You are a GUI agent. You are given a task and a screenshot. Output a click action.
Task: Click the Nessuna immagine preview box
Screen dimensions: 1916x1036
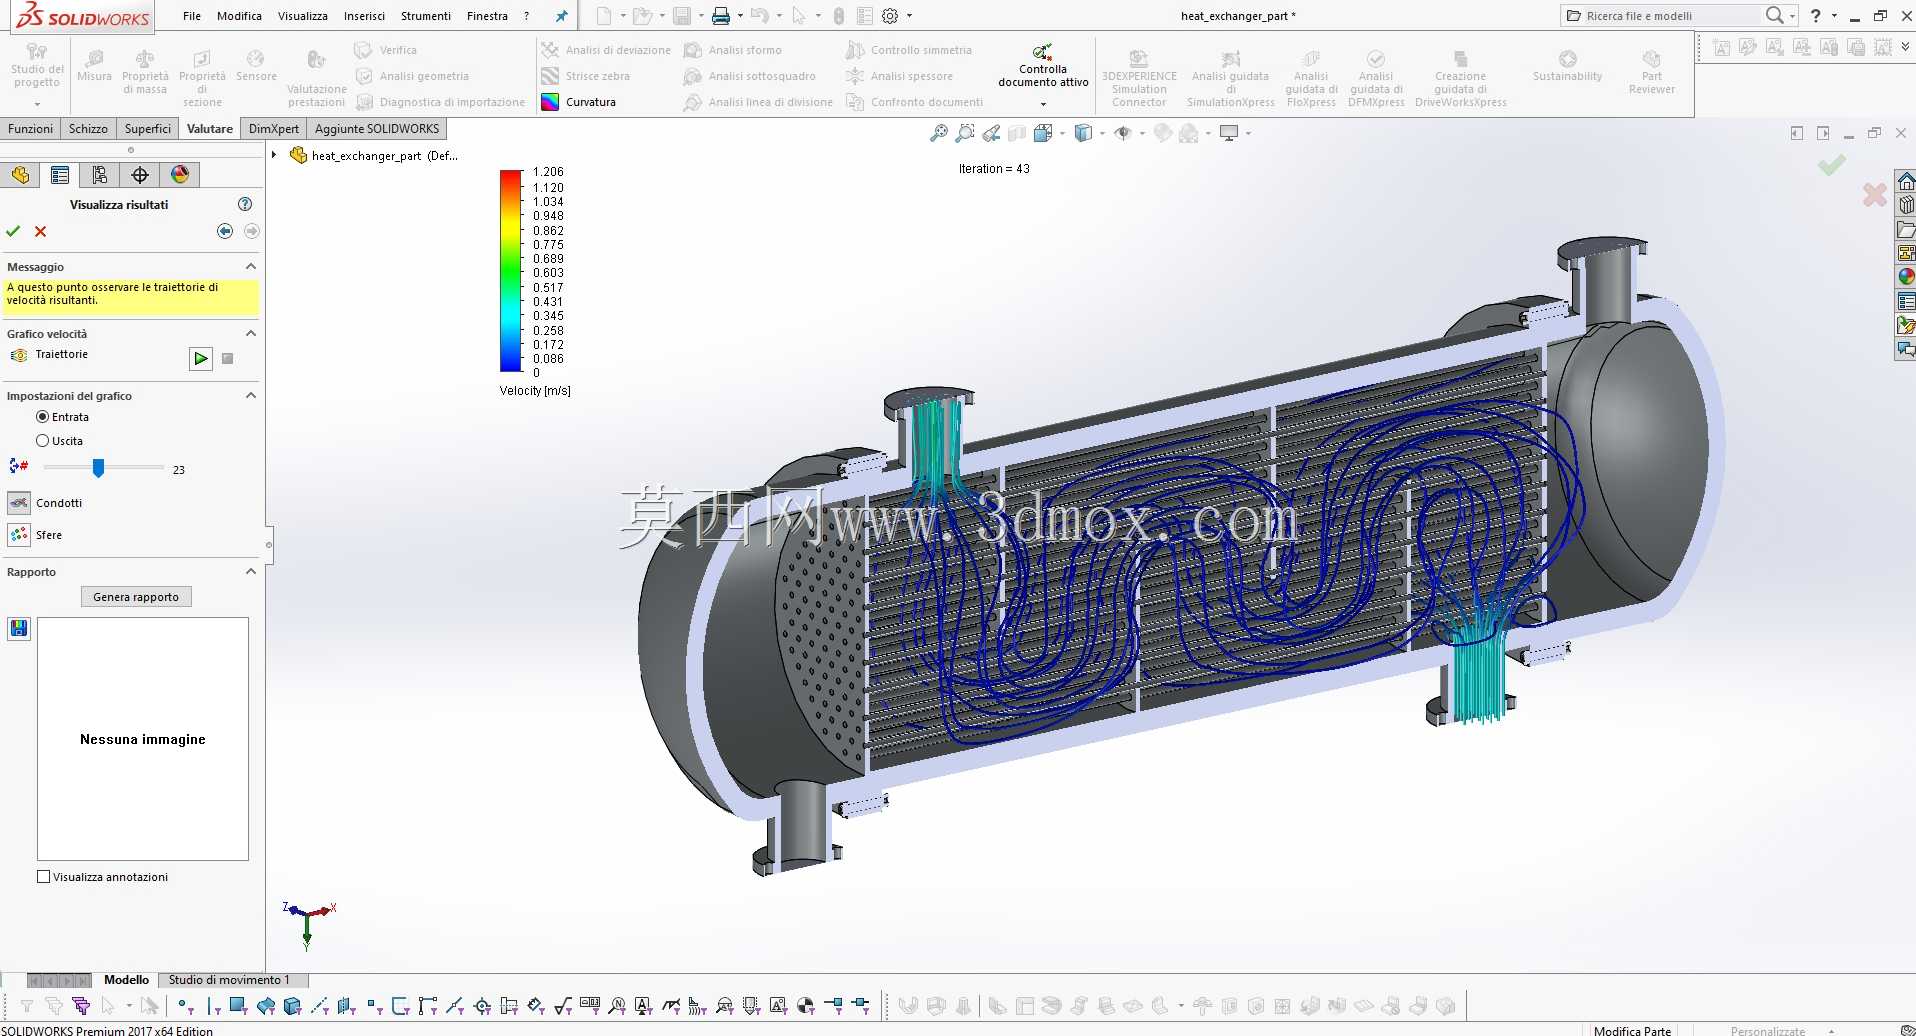143,739
